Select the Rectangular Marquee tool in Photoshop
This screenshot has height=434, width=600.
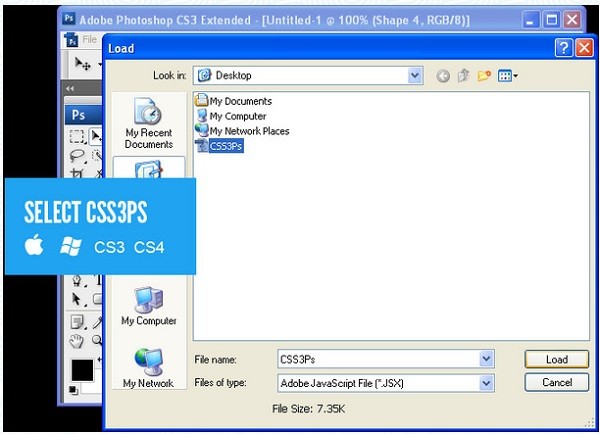click(x=77, y=136)
